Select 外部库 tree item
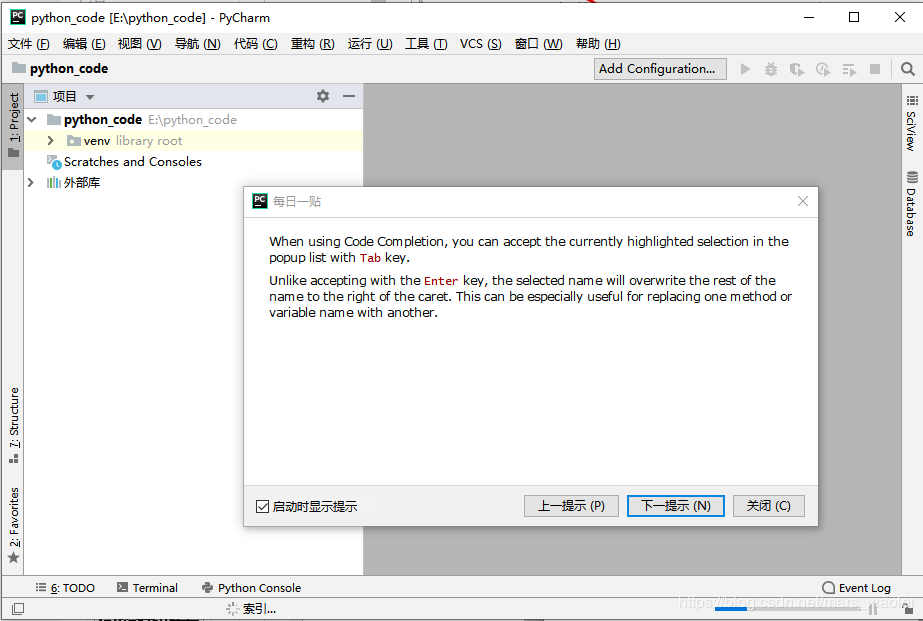 (82, 182)
